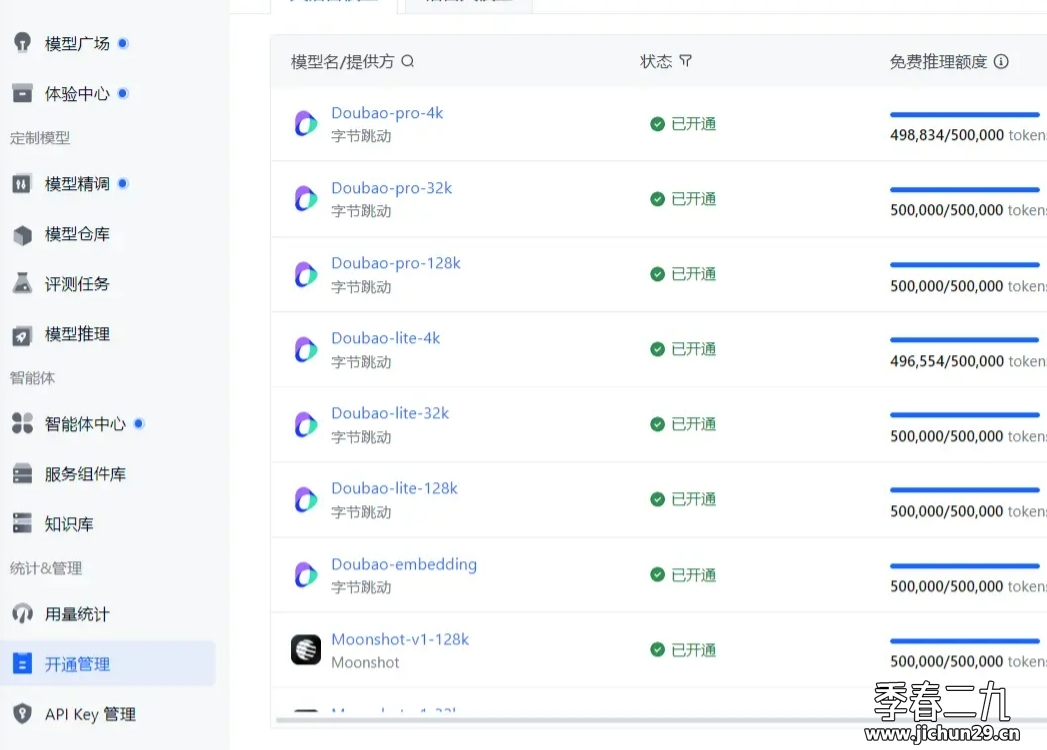Click the 评测任务 flask icon
1047x750 pixels.
pyautogui.click(x=22, y=283)
